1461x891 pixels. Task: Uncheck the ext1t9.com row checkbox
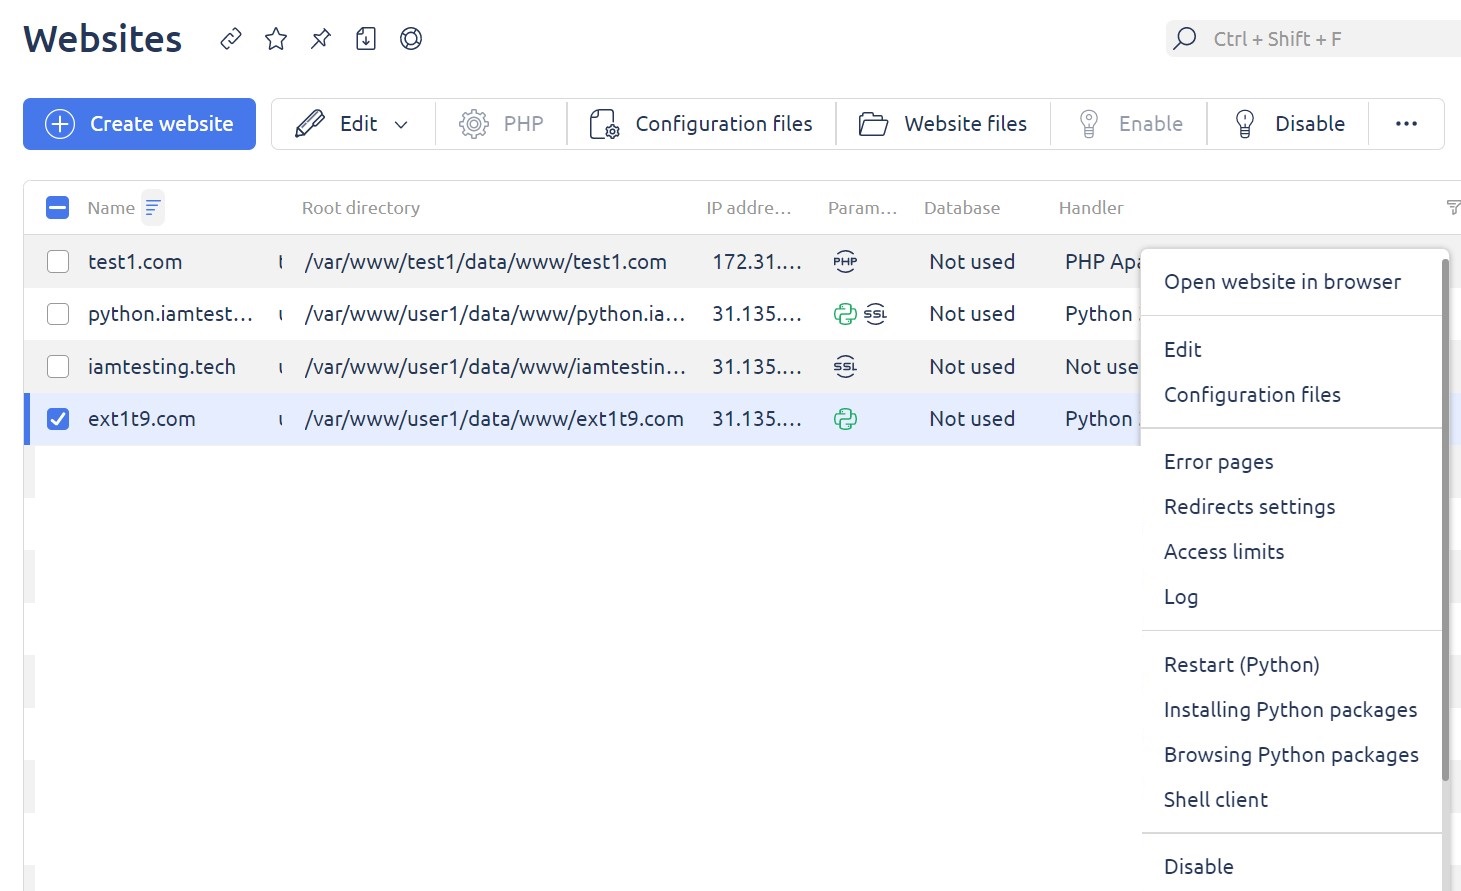click(x=58, y=419)
